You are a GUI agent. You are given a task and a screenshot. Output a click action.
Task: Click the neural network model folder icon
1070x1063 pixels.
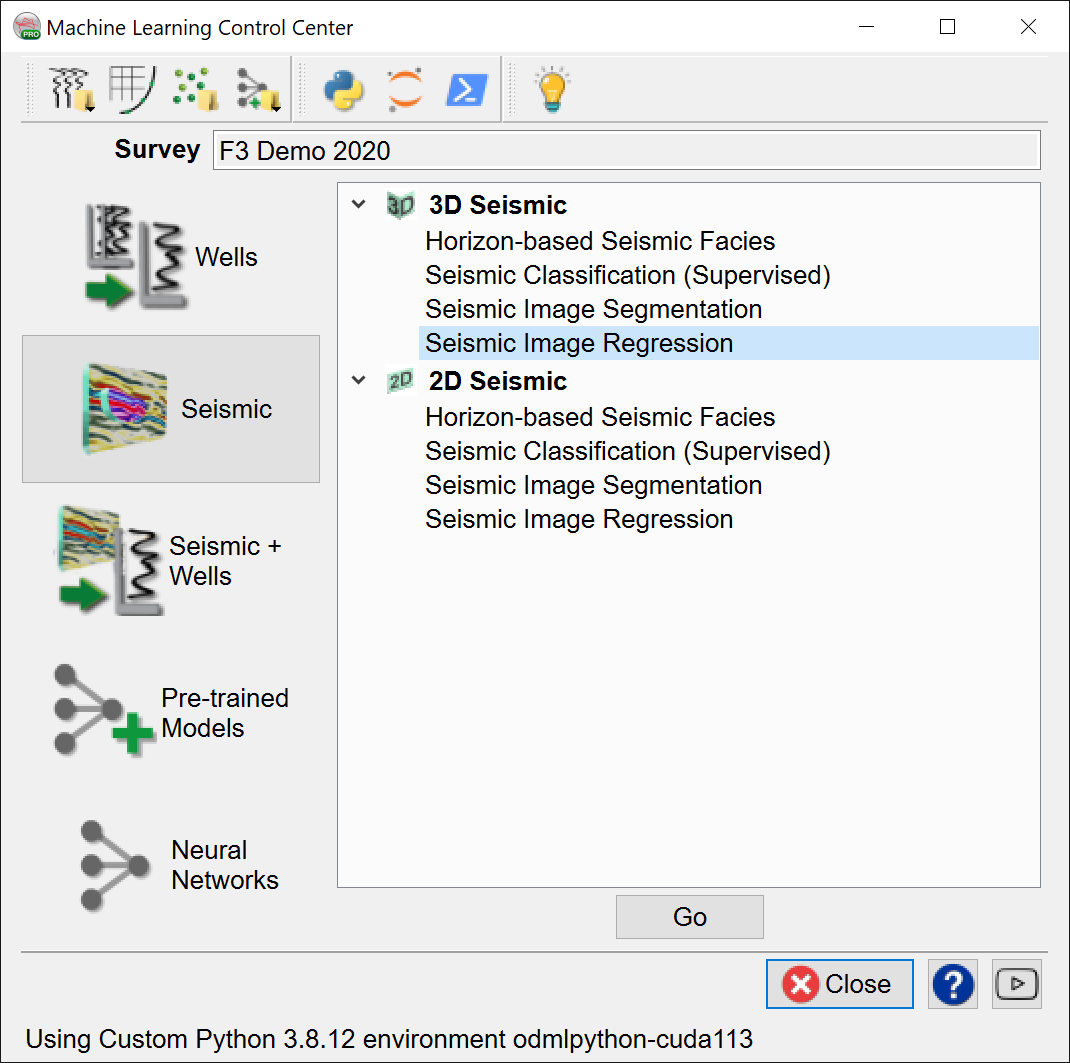point(257,90)
